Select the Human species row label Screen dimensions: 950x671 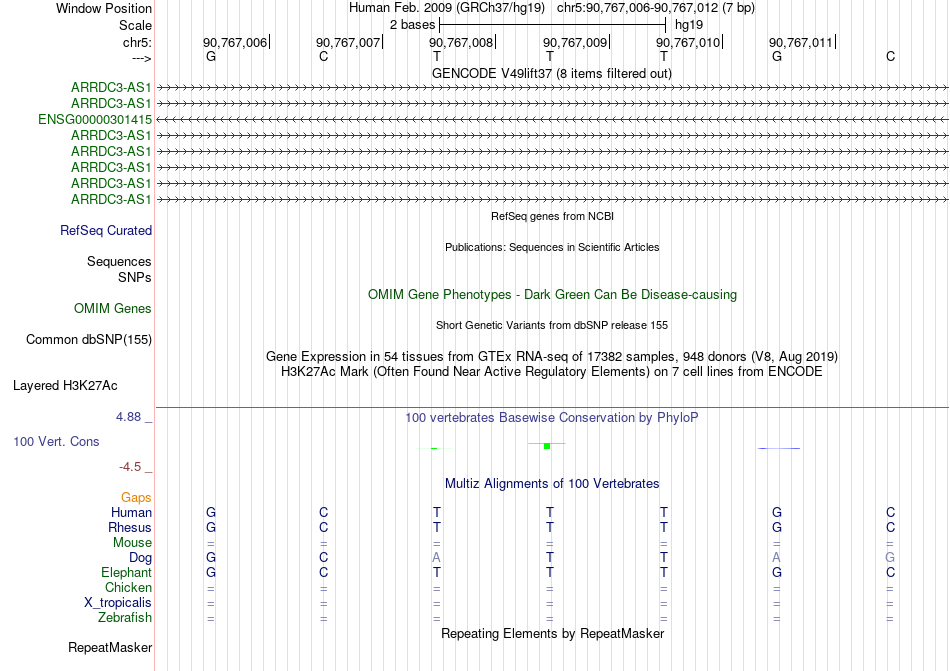click(x=131, y=512)
